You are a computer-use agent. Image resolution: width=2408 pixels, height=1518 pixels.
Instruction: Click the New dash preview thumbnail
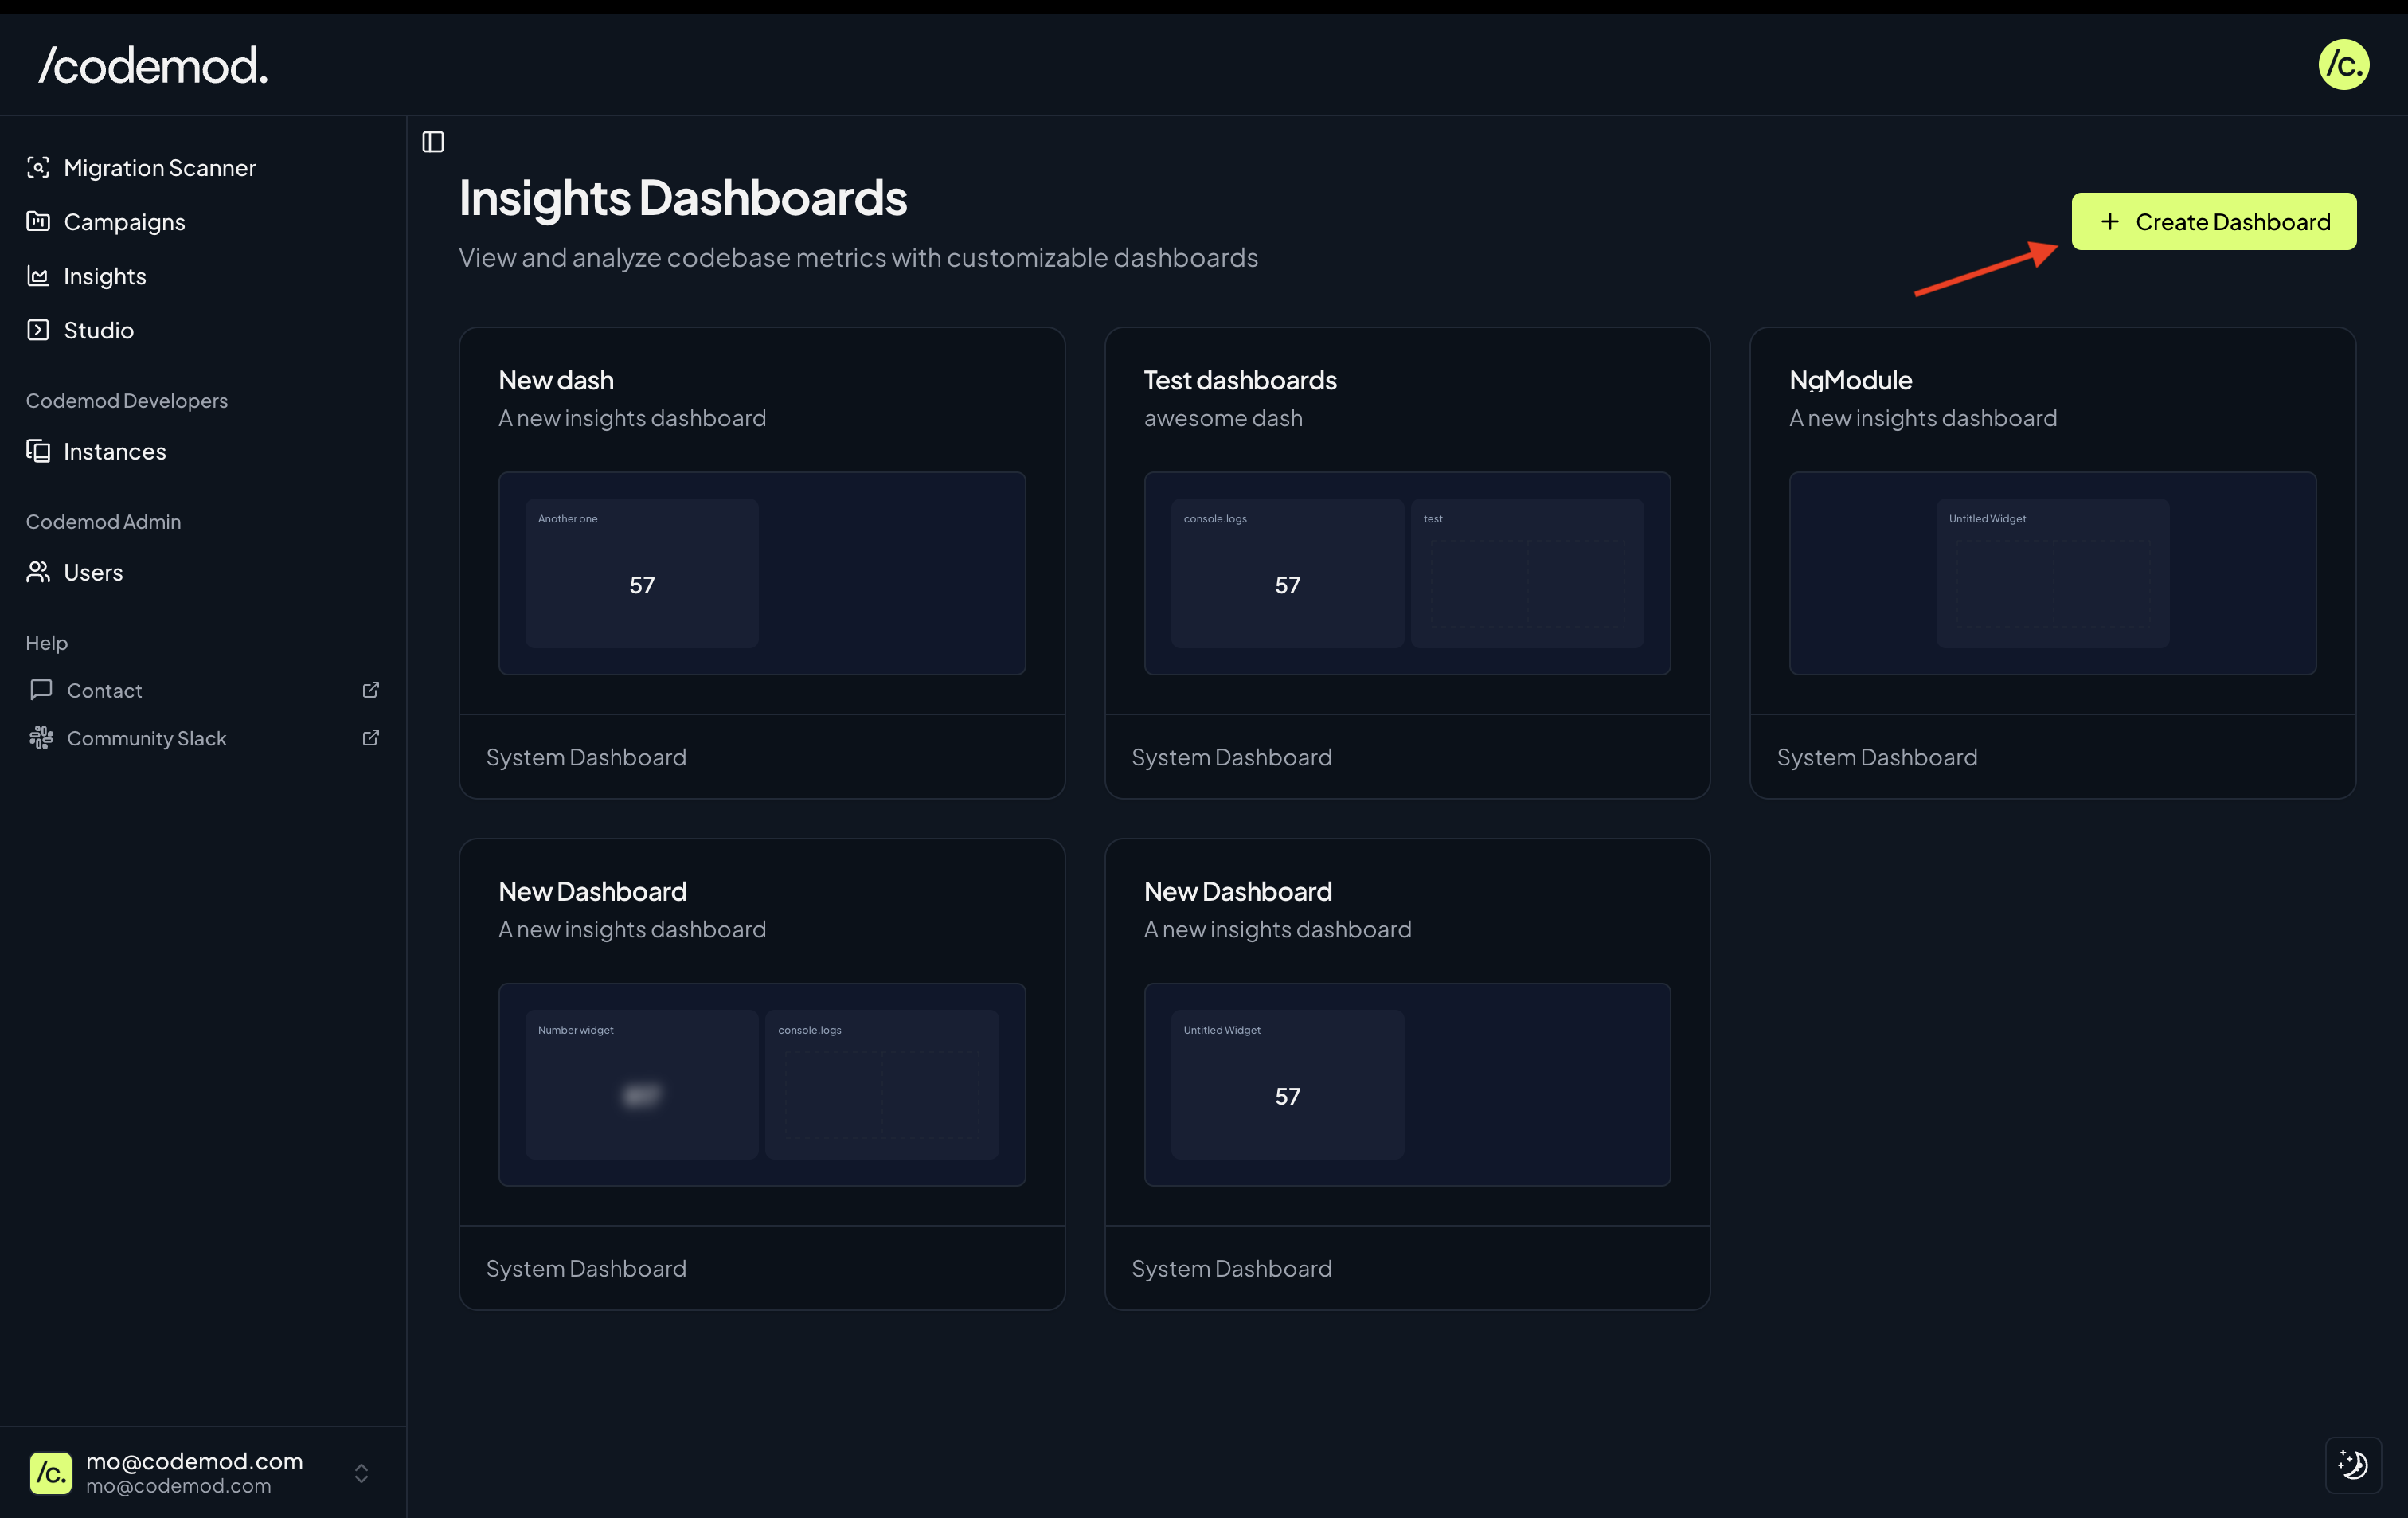pyautogui.click(x=761, y=573)
